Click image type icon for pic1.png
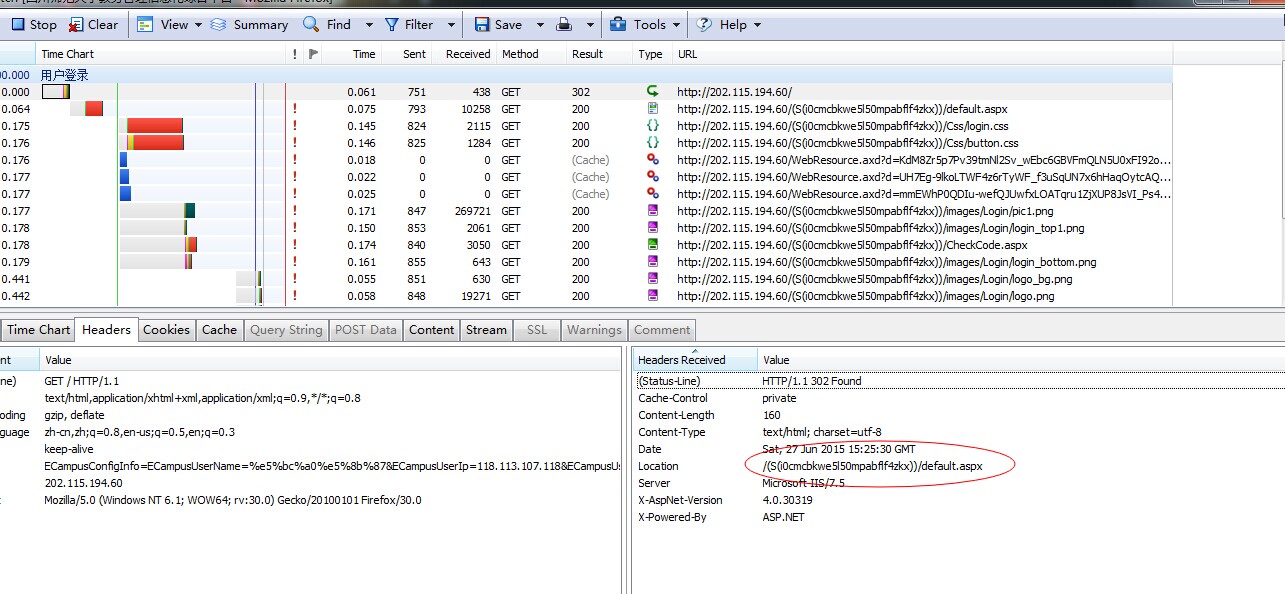 pos(653,211)
